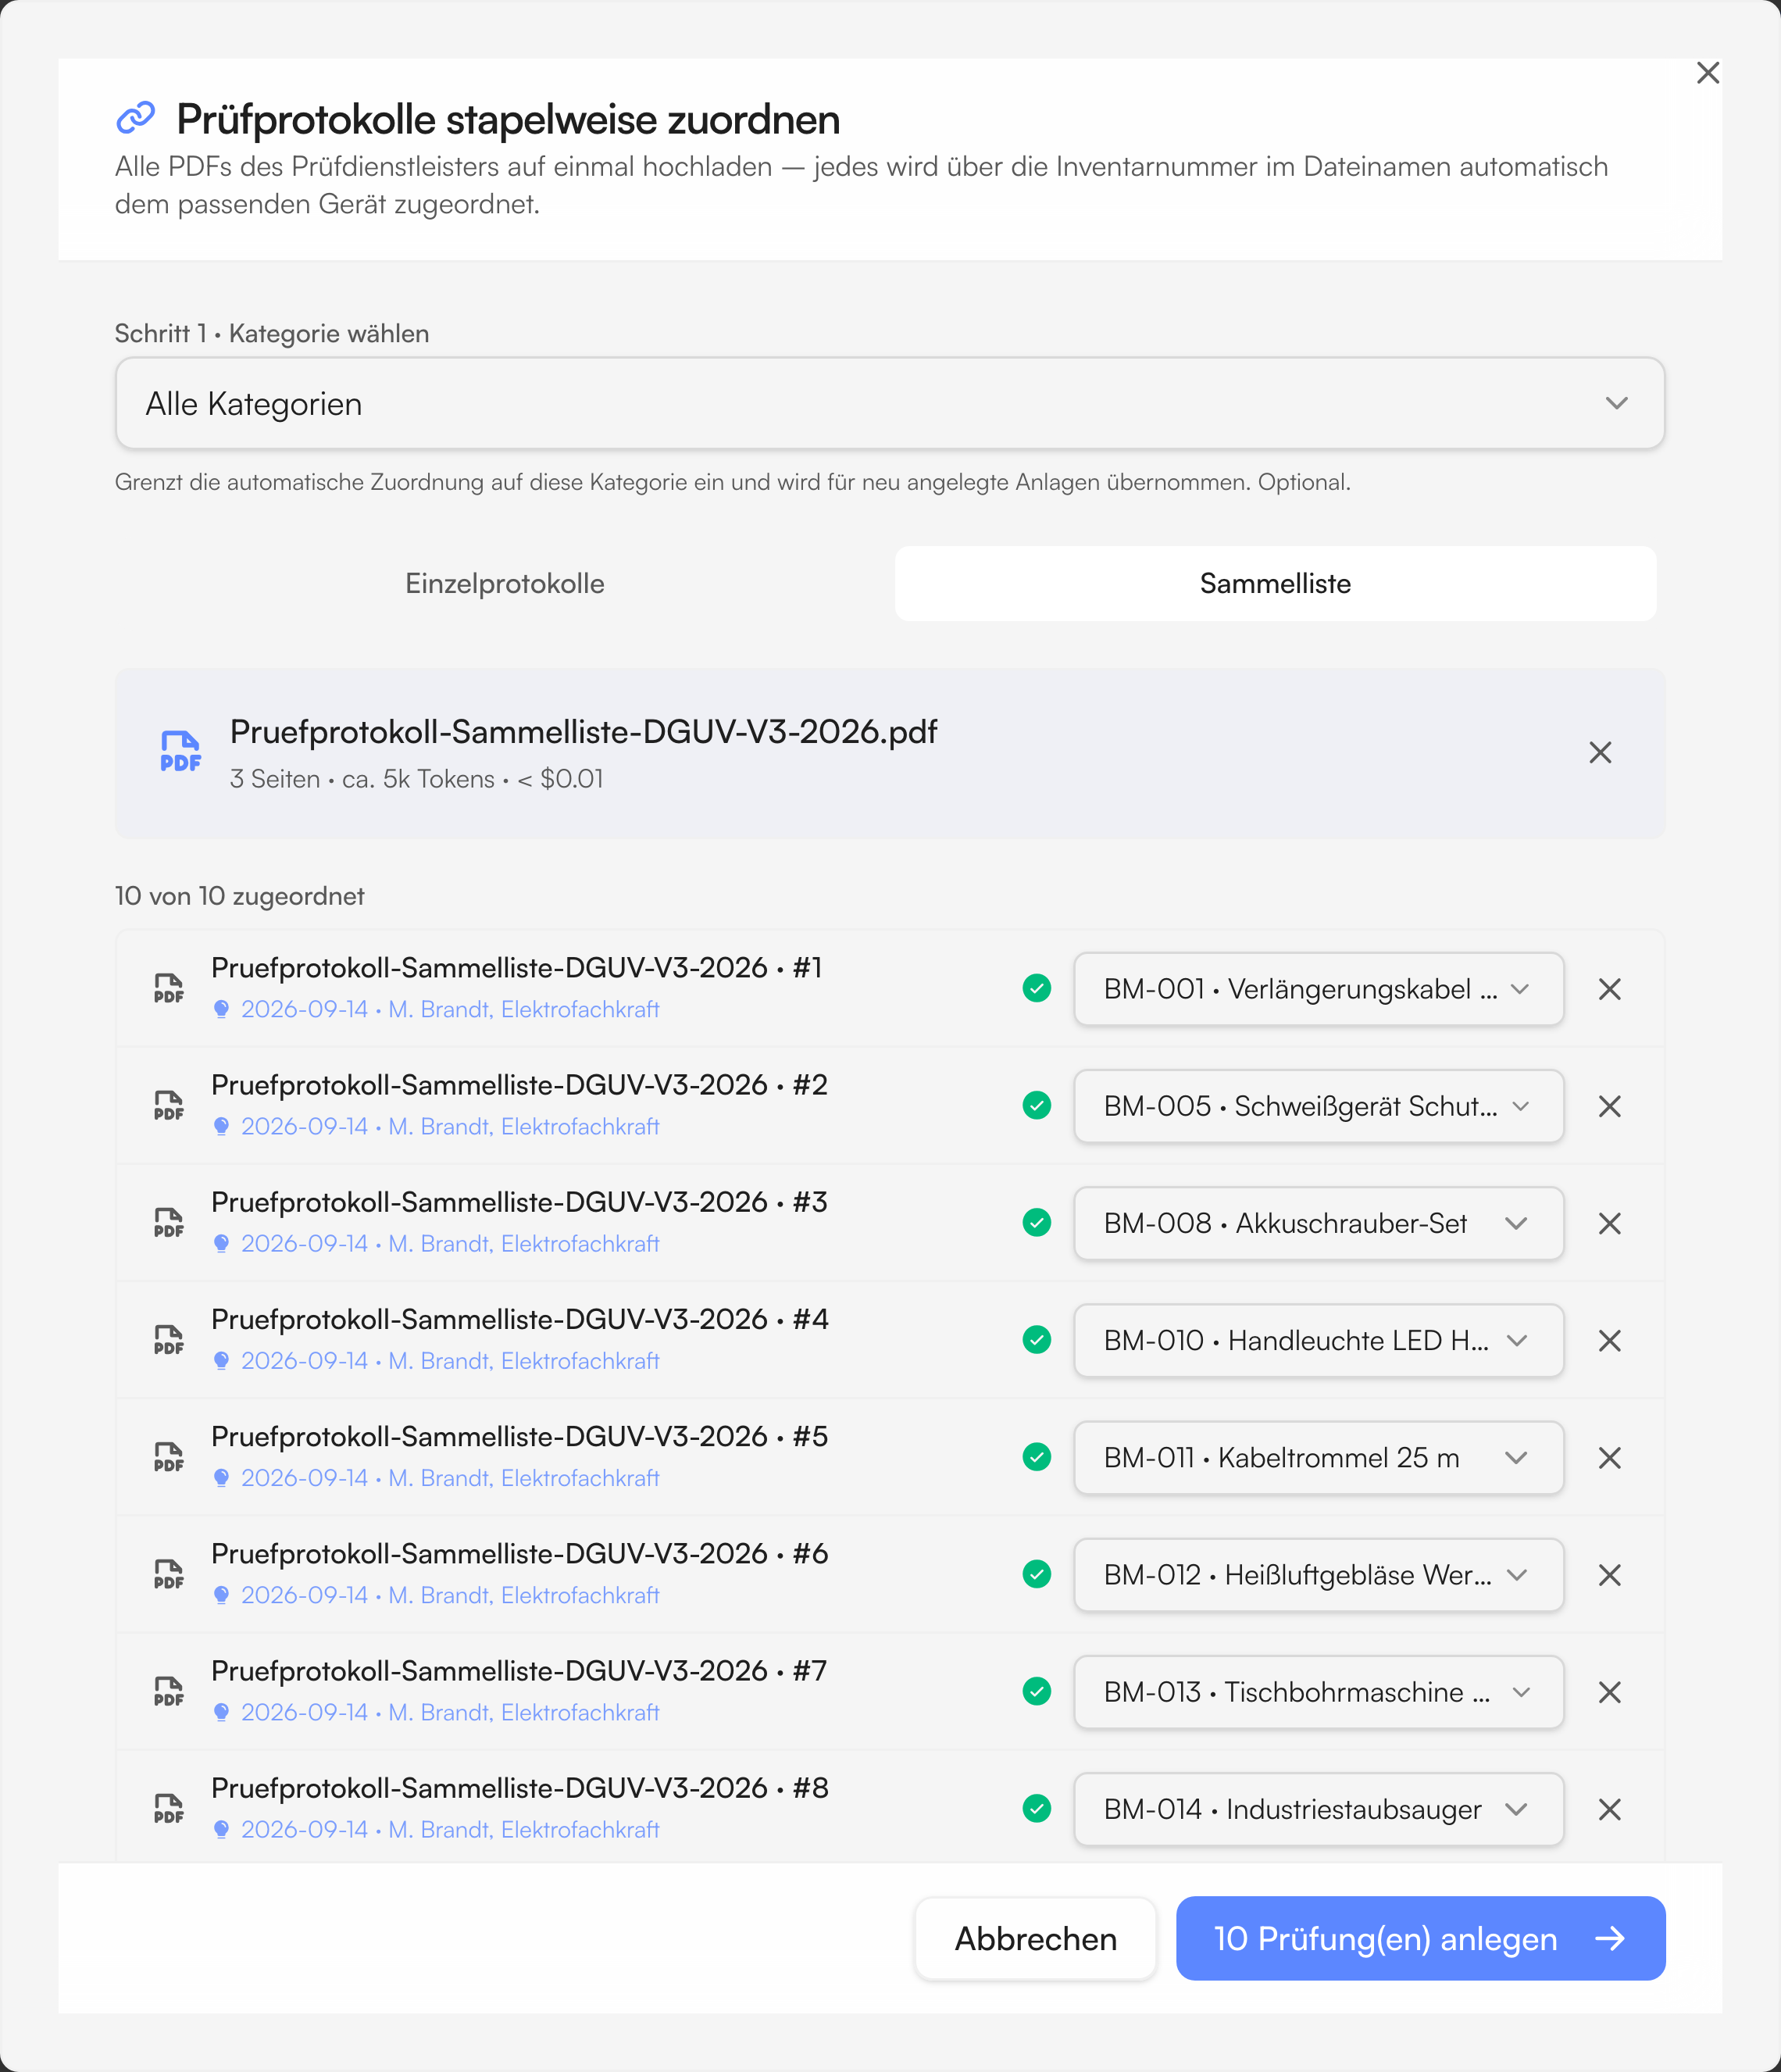1781x2072 pixels.
Task: Click the green check status of row #8
Action: click(1037, 1809)
